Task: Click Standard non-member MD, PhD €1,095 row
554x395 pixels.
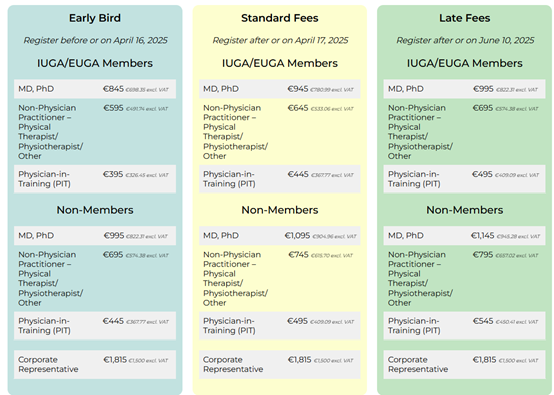Action: [279, 236]
